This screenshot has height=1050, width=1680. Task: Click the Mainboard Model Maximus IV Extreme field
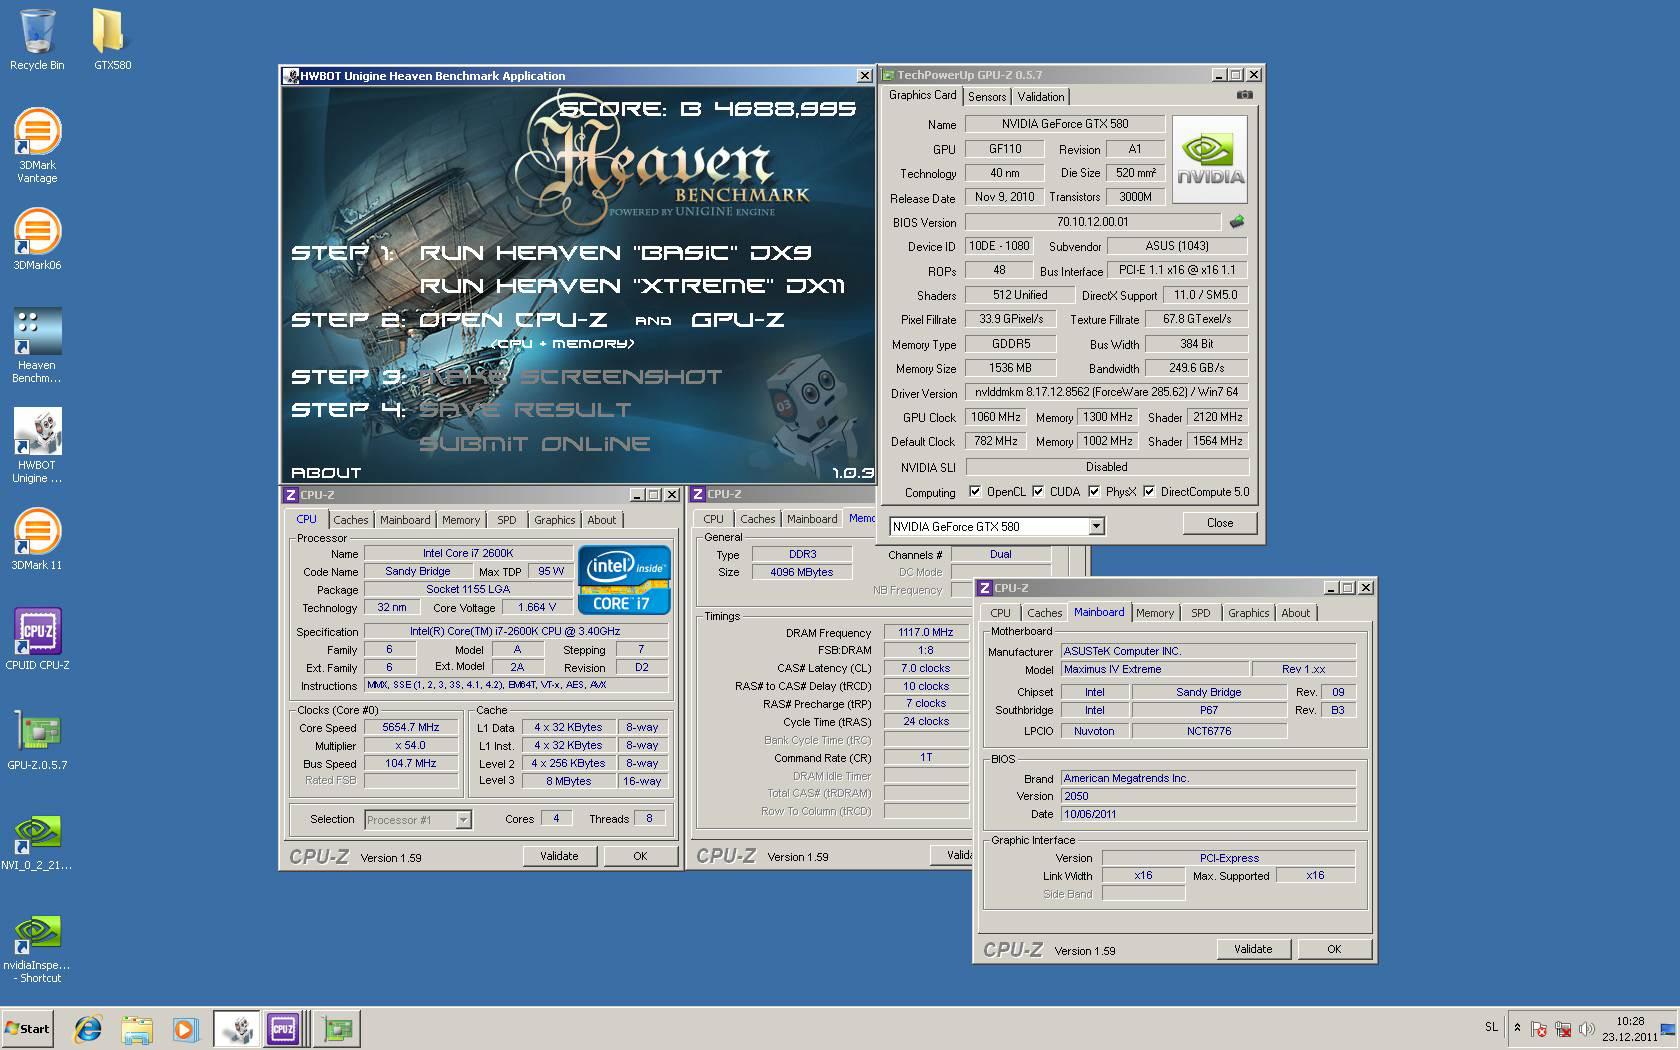coord(1155,669)
